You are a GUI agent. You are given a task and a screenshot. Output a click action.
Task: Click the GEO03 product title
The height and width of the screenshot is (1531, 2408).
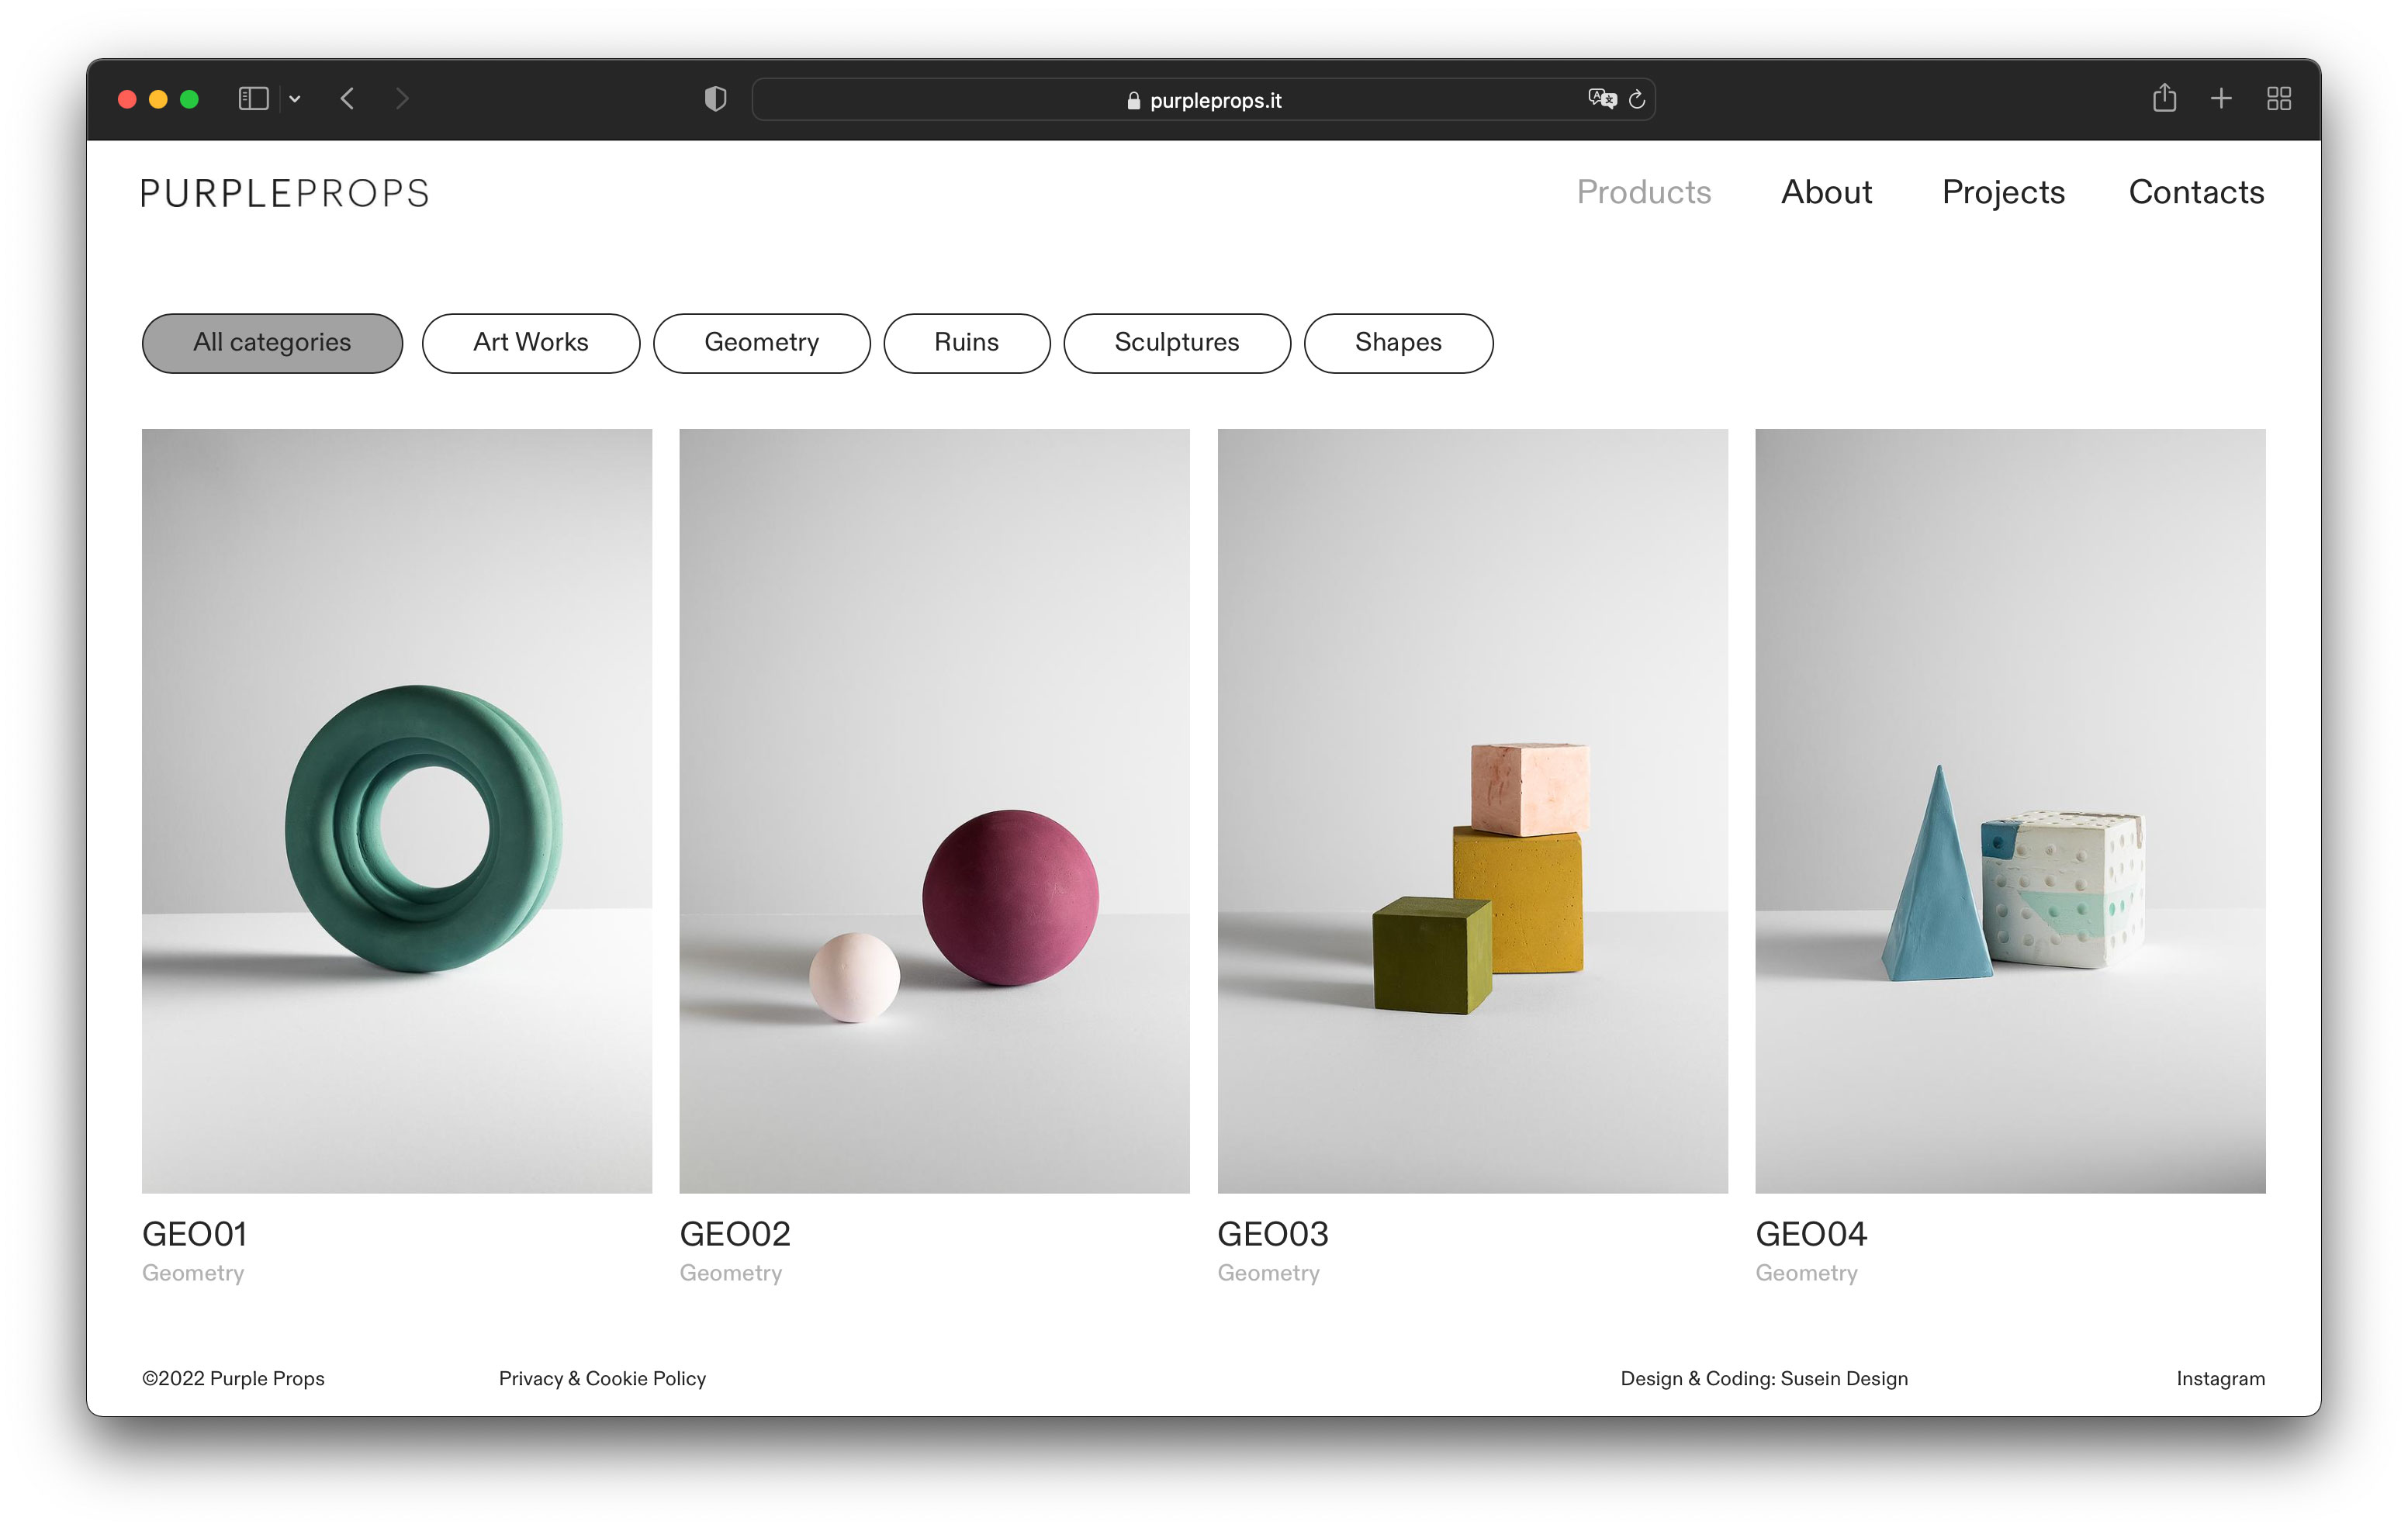point(1273,1234)
